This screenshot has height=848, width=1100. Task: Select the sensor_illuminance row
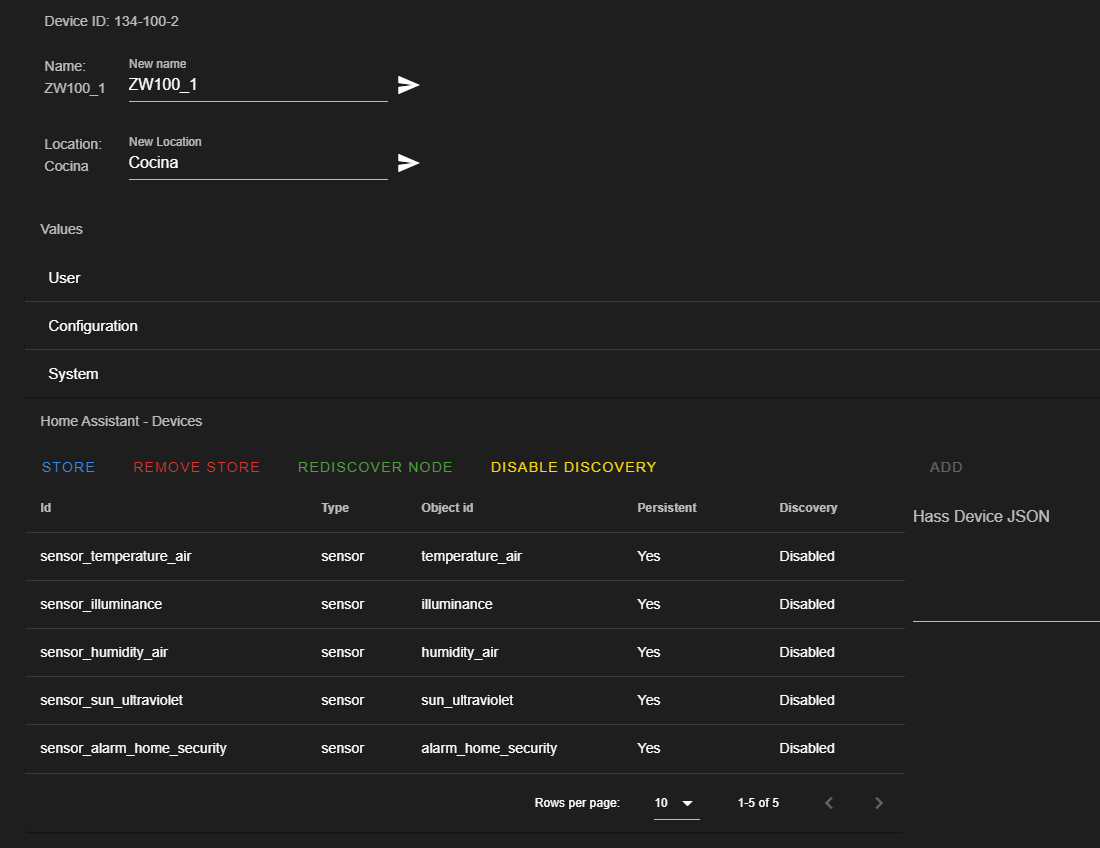(464, 605)
